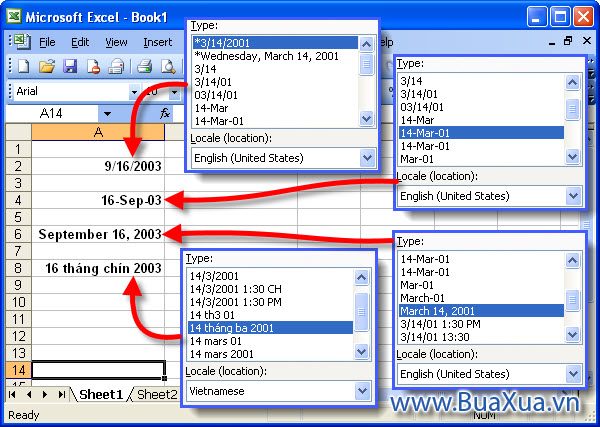Viewport: 600px width, 427px height.
Task: Open the locale dropdown under the *3/14/2001 list
Action: [367, 158]
